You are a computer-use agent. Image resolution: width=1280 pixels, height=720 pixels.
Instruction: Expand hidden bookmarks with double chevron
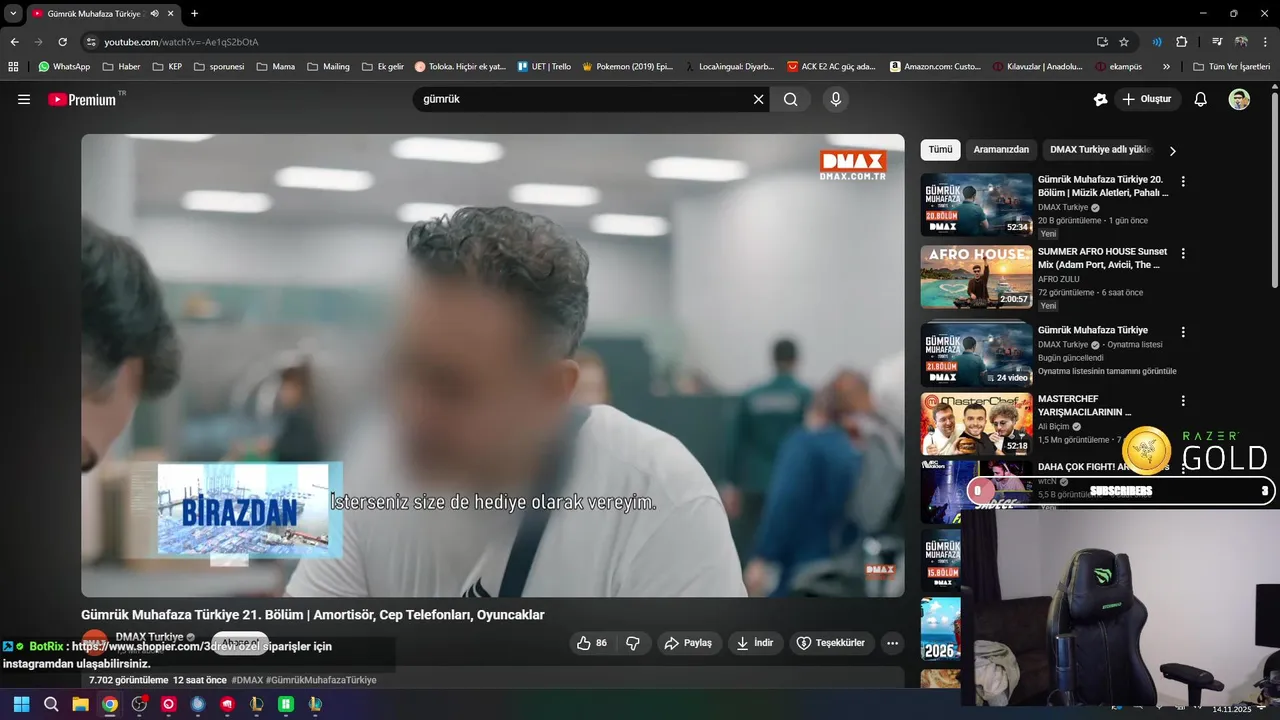tap(1166, 67)
